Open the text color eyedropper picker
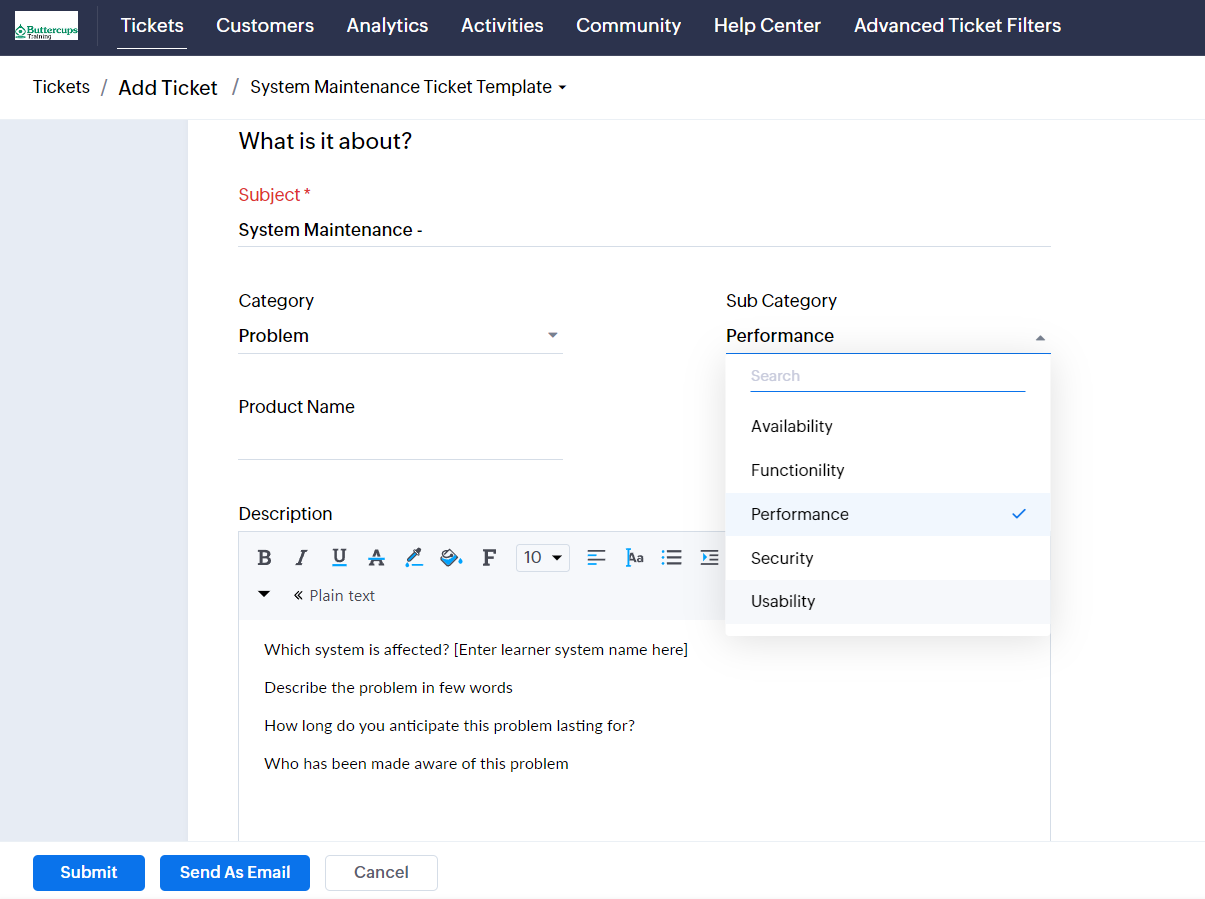1205x899 pixels. 413,558
